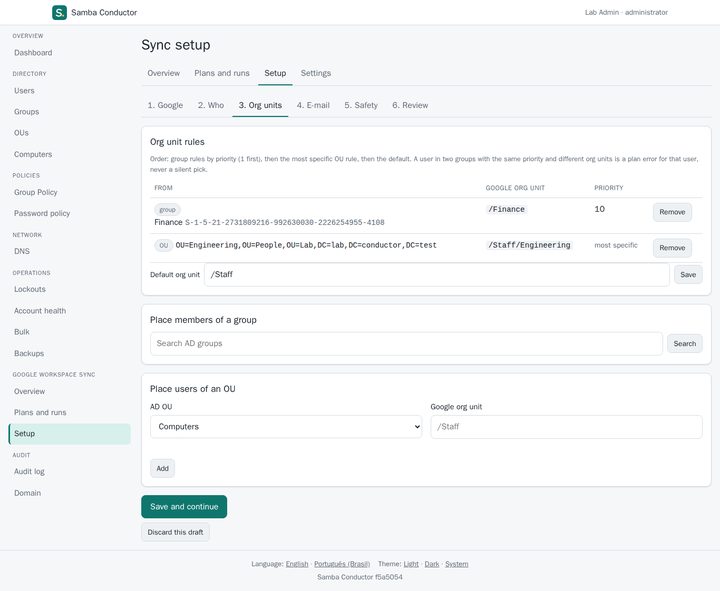Select step 3. Org units
This screenshot has height=591, width=720.
click(x=260, y=106)
